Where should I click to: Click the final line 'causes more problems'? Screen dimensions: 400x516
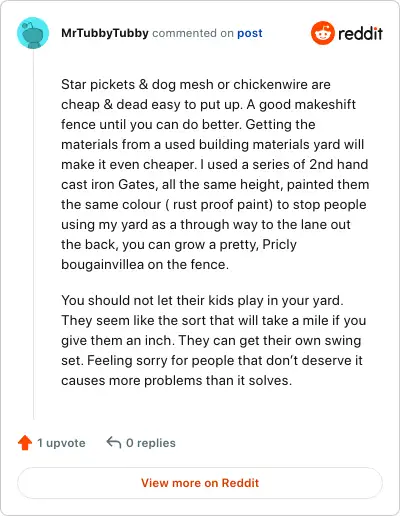click(176, 381)
